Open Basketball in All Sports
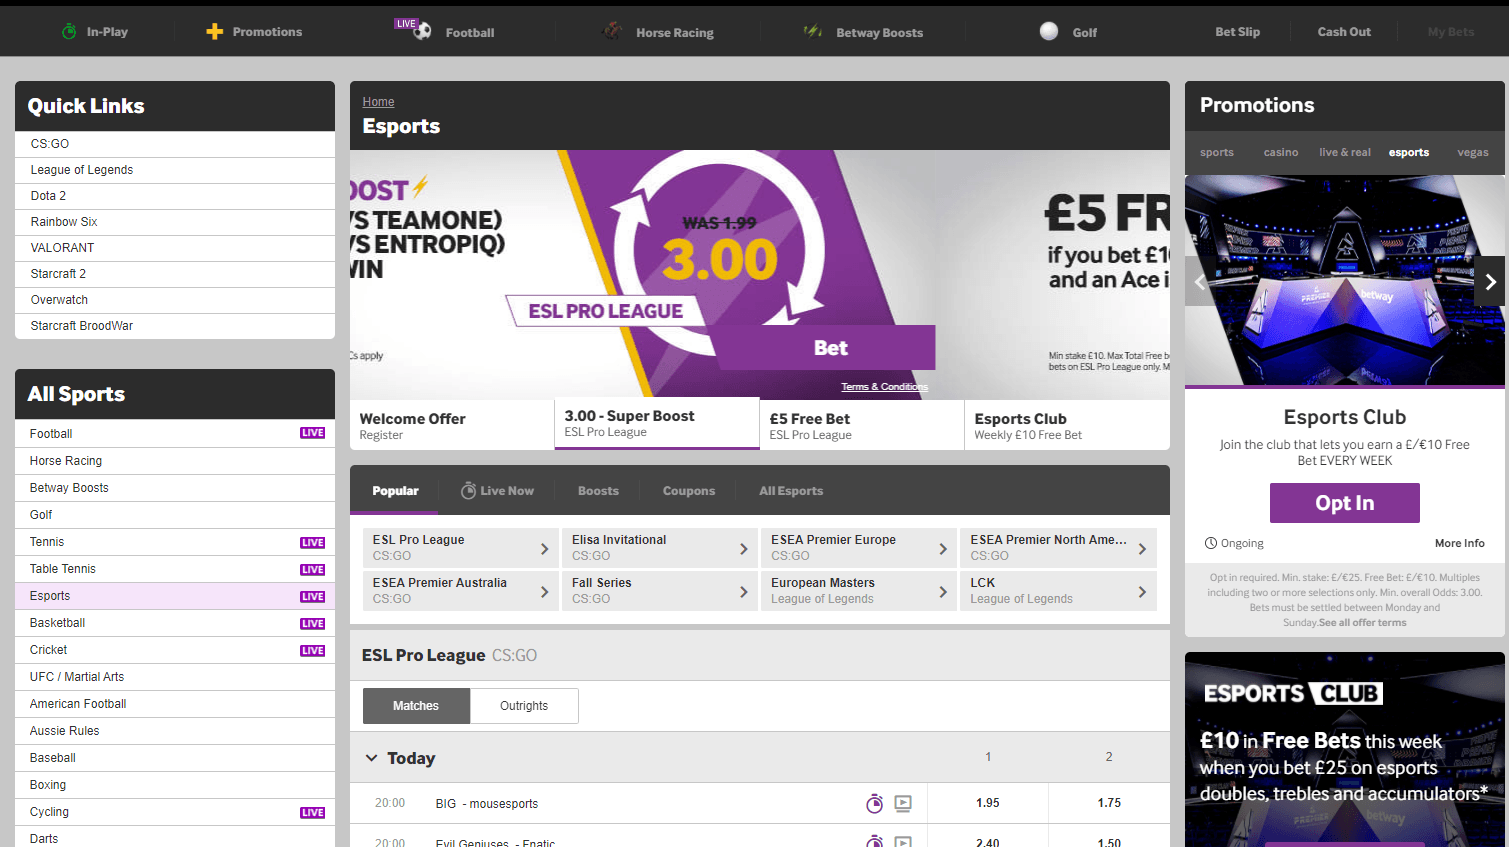1509x847 pixels. coord(175,623)
